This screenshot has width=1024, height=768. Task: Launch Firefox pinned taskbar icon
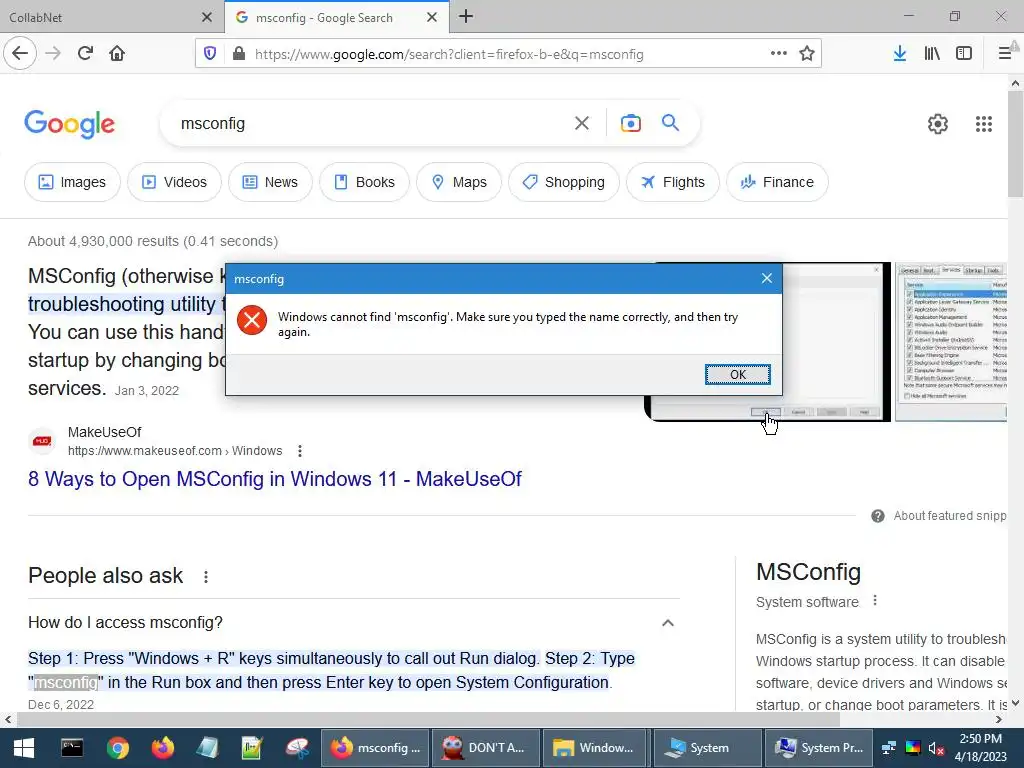pyautogui.click(x=163, y=748)
